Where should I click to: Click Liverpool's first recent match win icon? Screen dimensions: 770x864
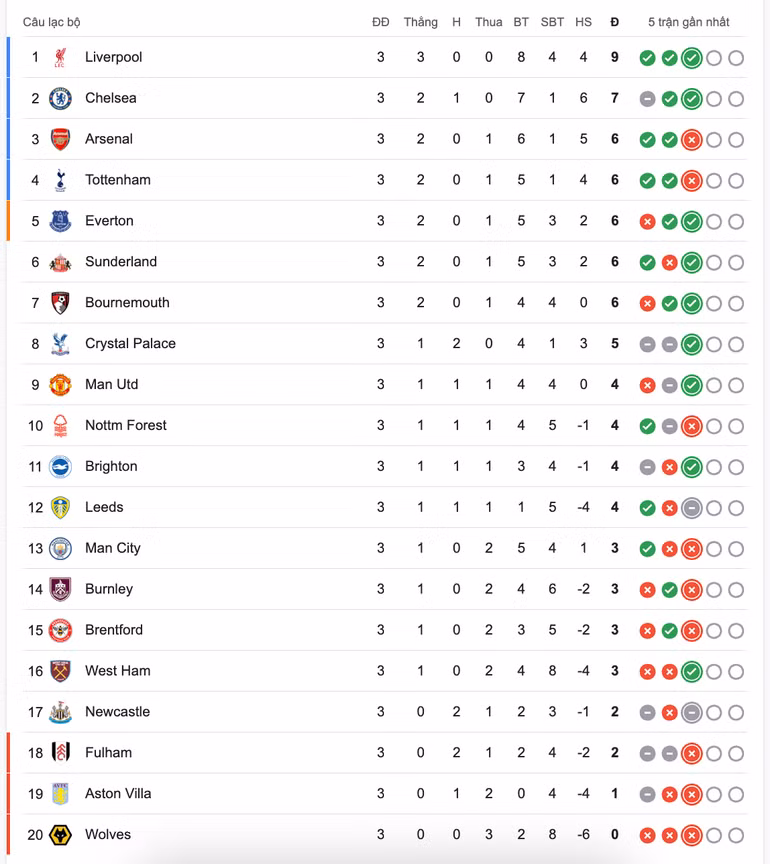tap(647, 58)
